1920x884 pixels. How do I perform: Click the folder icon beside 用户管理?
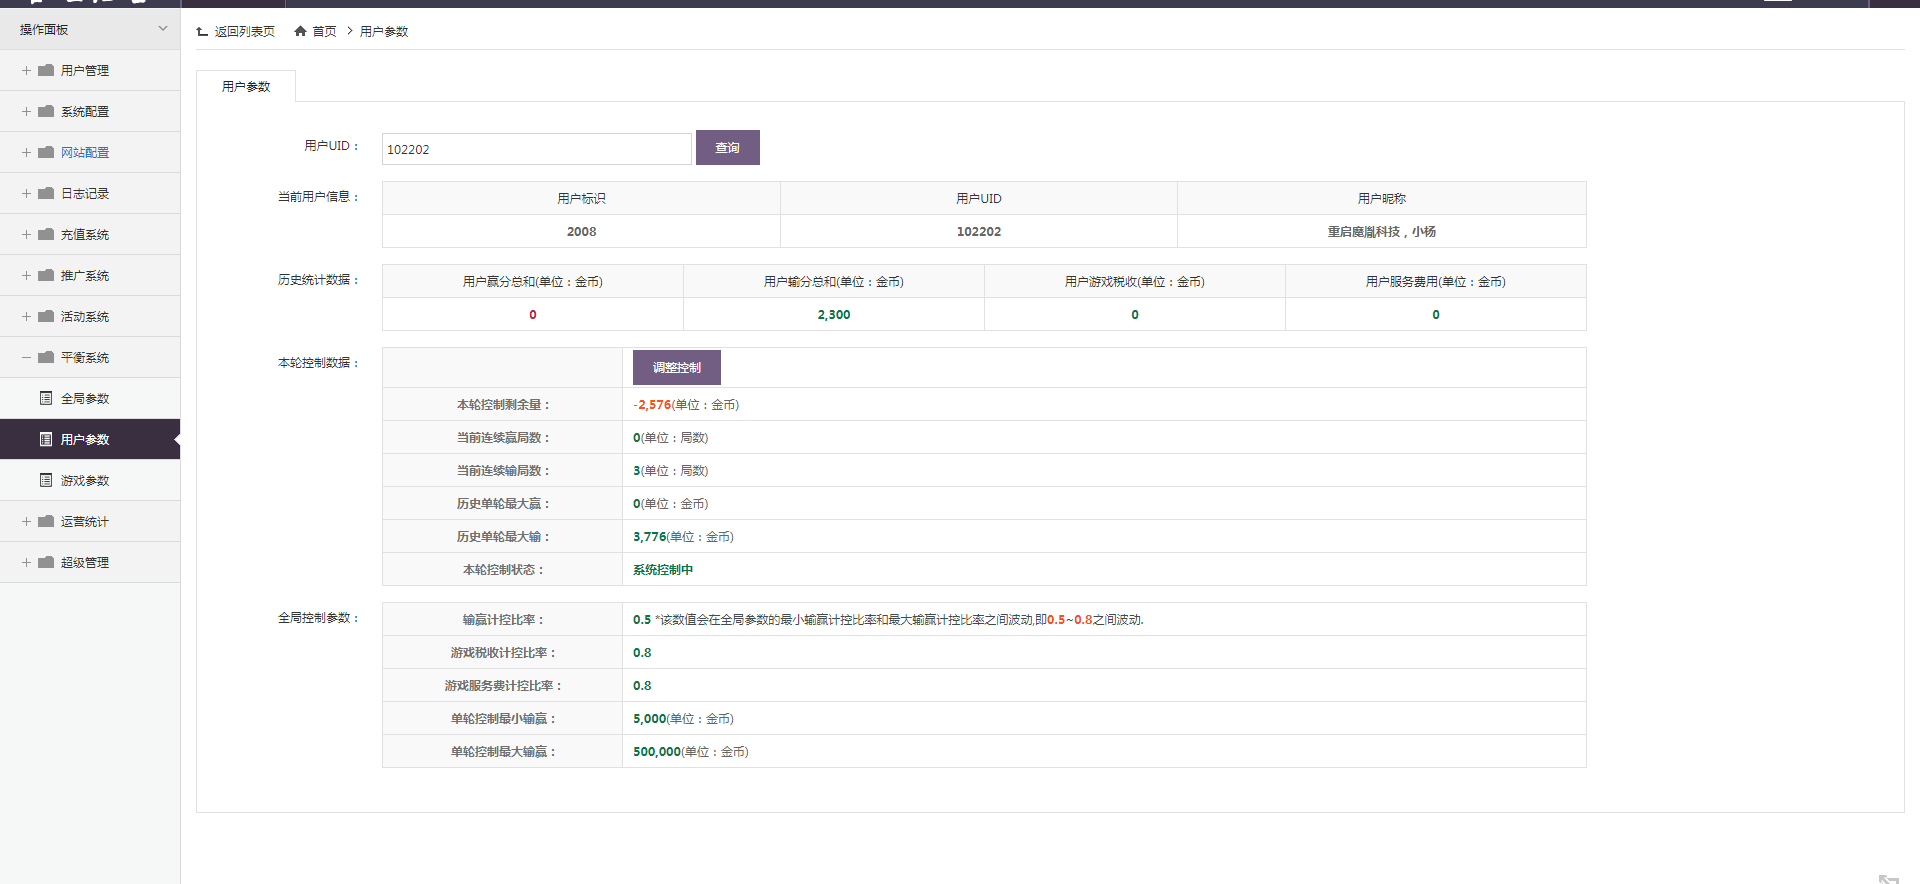tap(46, 70)
